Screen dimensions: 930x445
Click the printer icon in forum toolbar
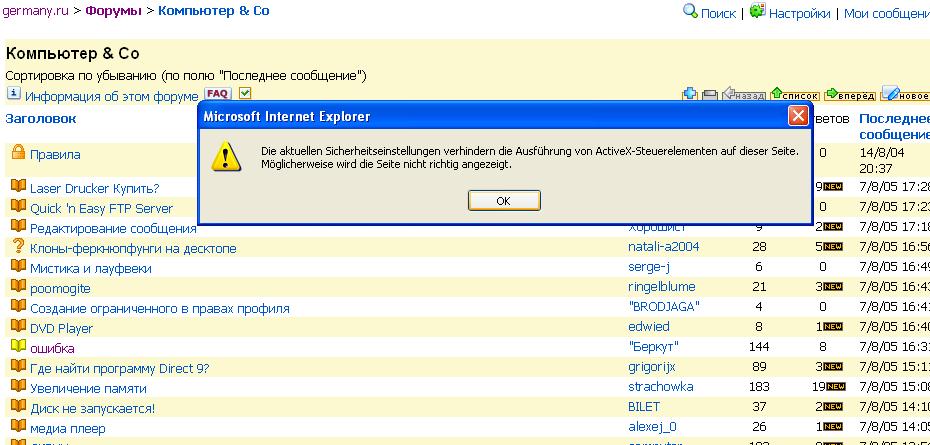tap(710, 95)
